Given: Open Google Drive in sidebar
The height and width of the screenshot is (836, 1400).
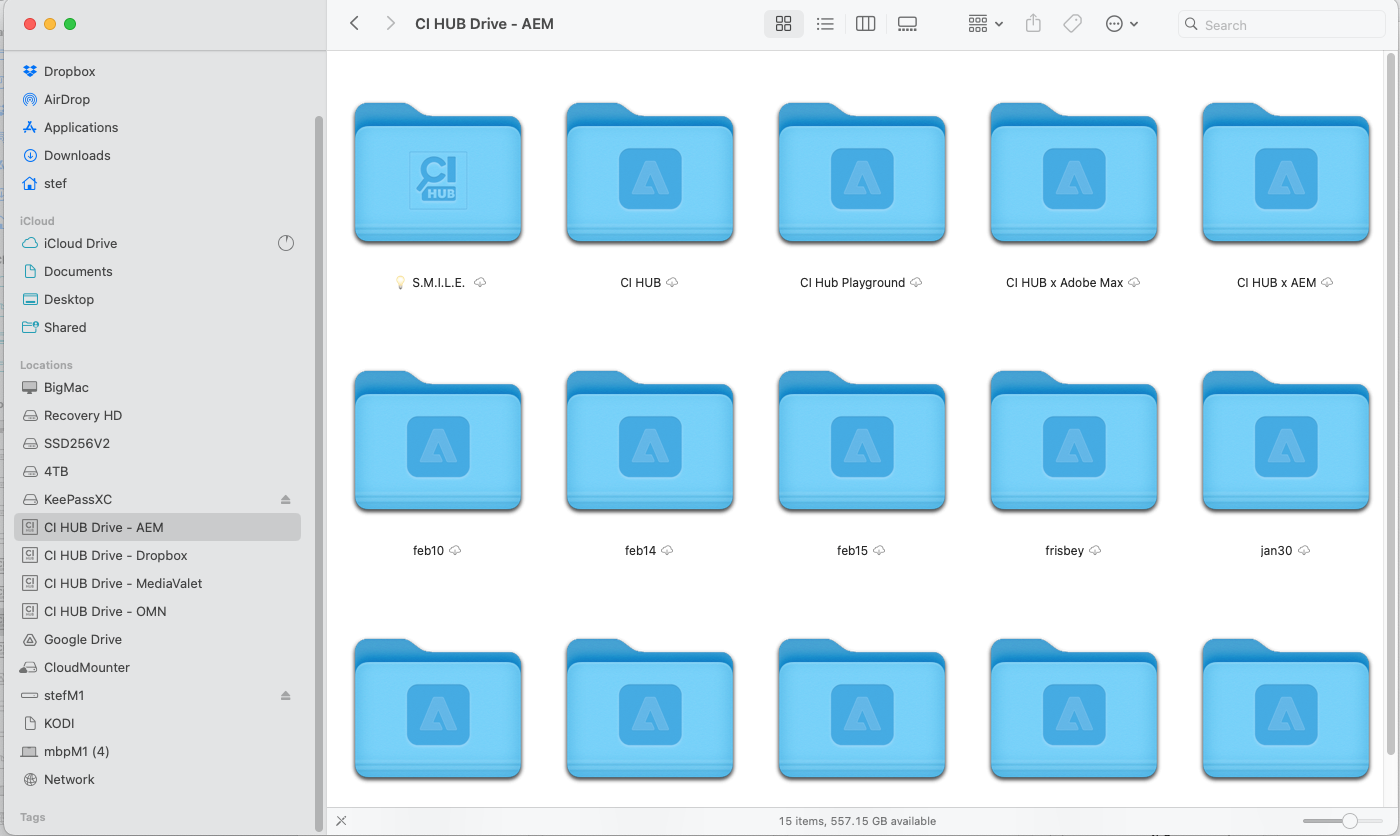Looking at the screenshot, I should [x=82, y=639].
